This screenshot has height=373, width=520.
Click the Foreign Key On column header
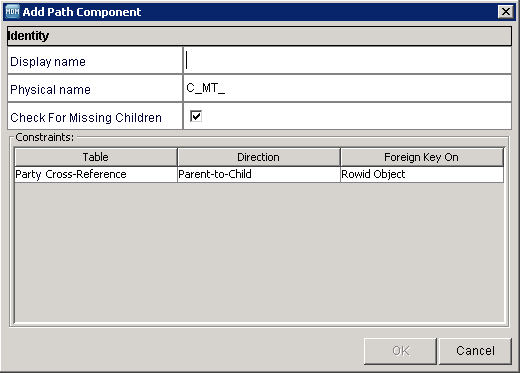coord(421,157)
